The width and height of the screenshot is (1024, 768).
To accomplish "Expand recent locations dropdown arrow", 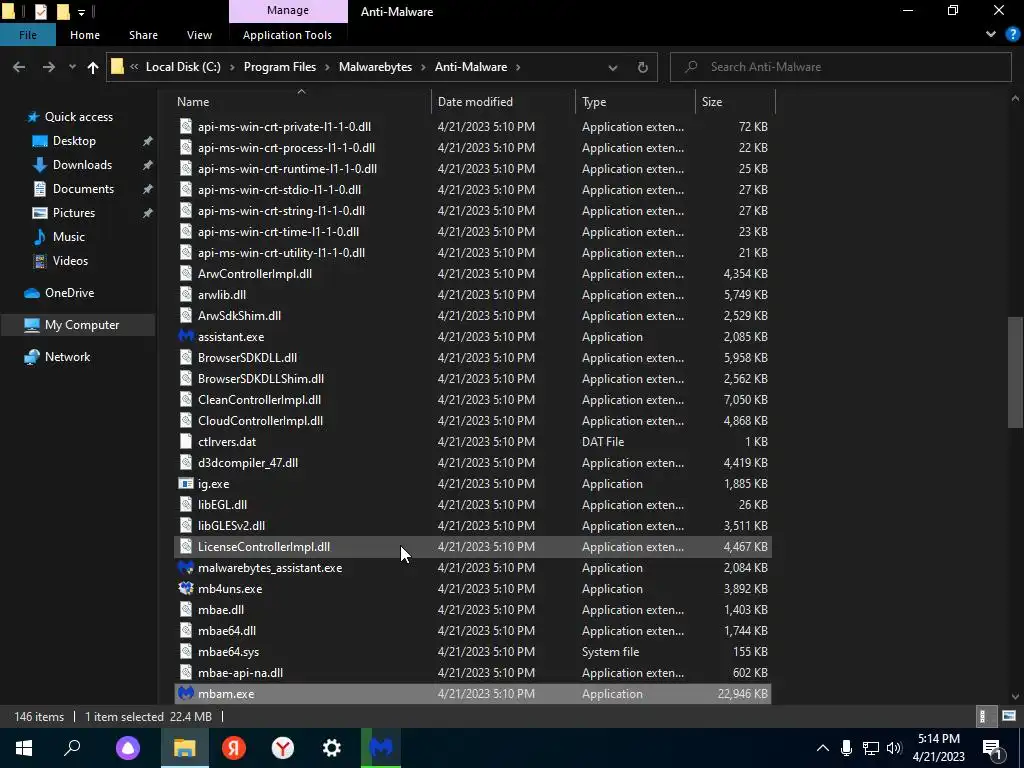I will point(72,67).
